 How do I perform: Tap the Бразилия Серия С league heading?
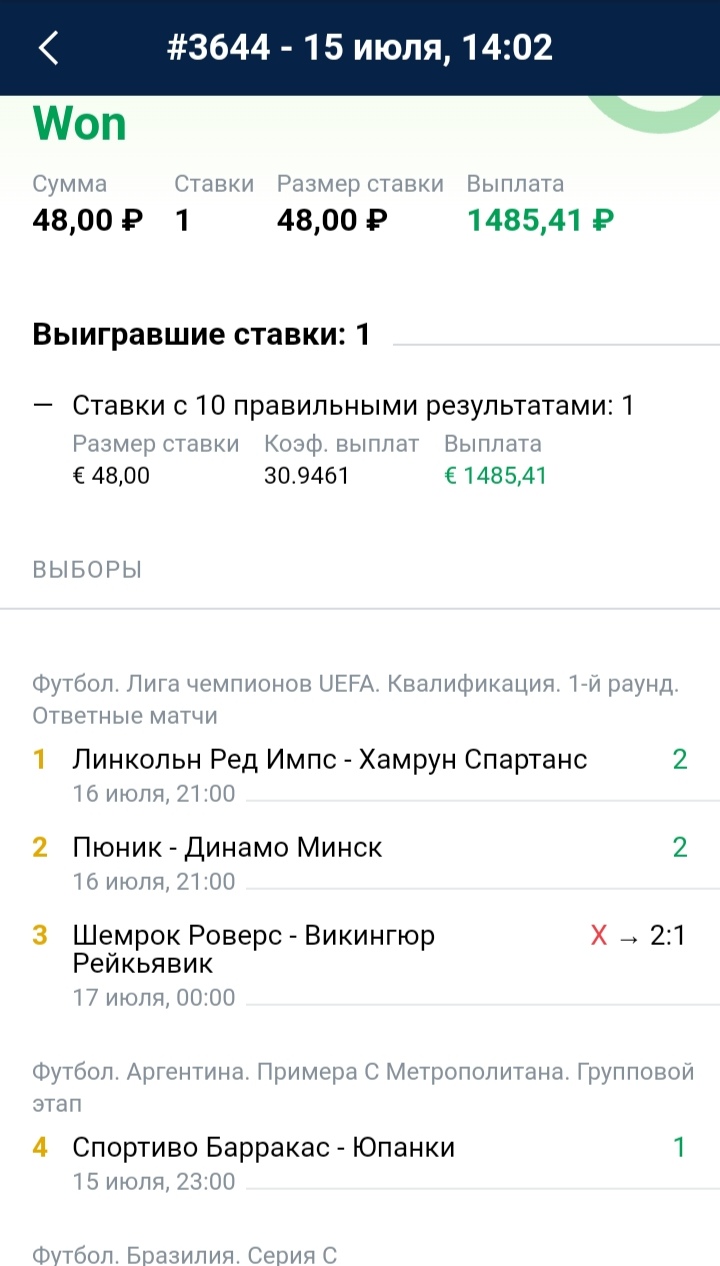(x=185, y=1256)
